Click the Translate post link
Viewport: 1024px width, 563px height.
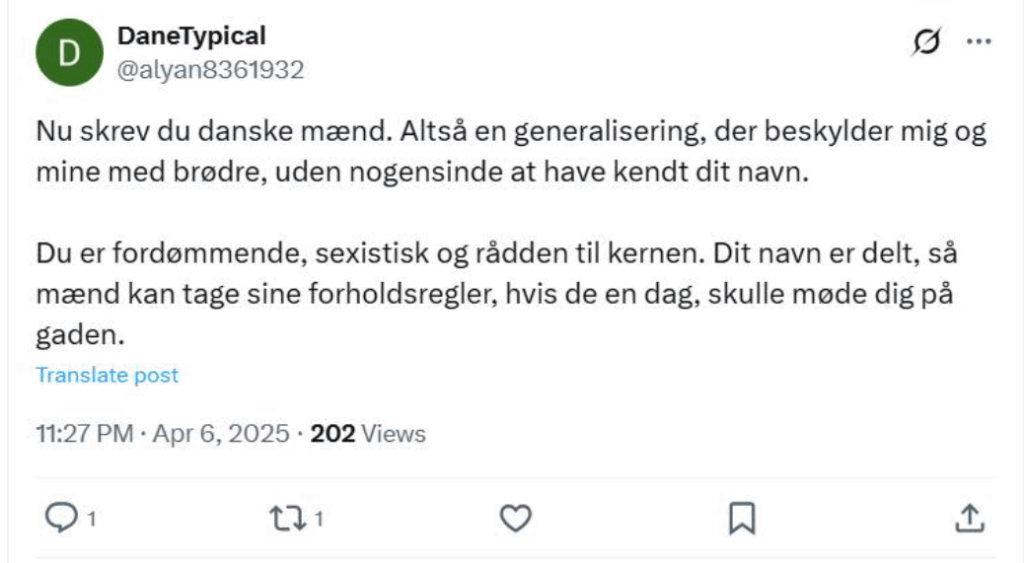point(107,375)
